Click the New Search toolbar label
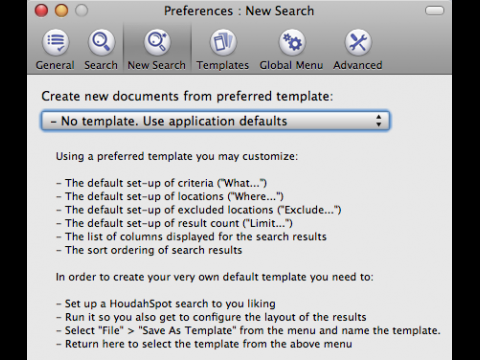This screenshot has width=480, height=360. (157, 65)
